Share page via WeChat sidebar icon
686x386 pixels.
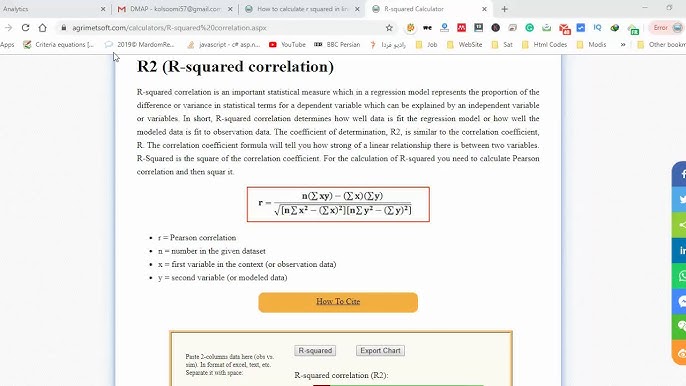click(679, 327)
